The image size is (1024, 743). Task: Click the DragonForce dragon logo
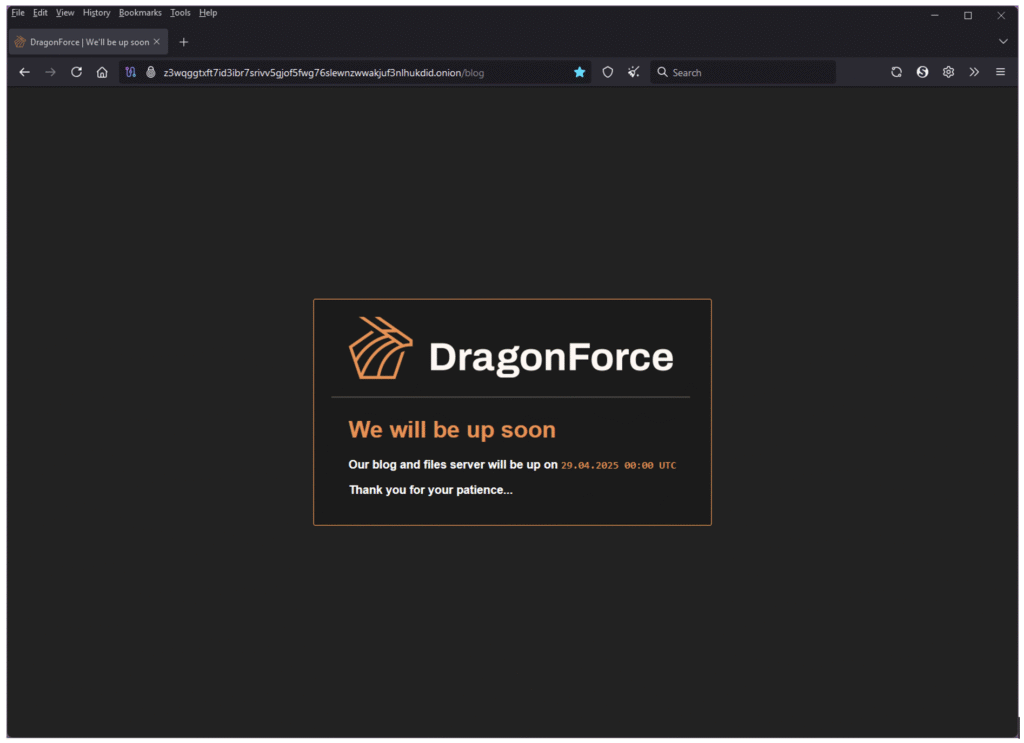click(x=380, y=348)
